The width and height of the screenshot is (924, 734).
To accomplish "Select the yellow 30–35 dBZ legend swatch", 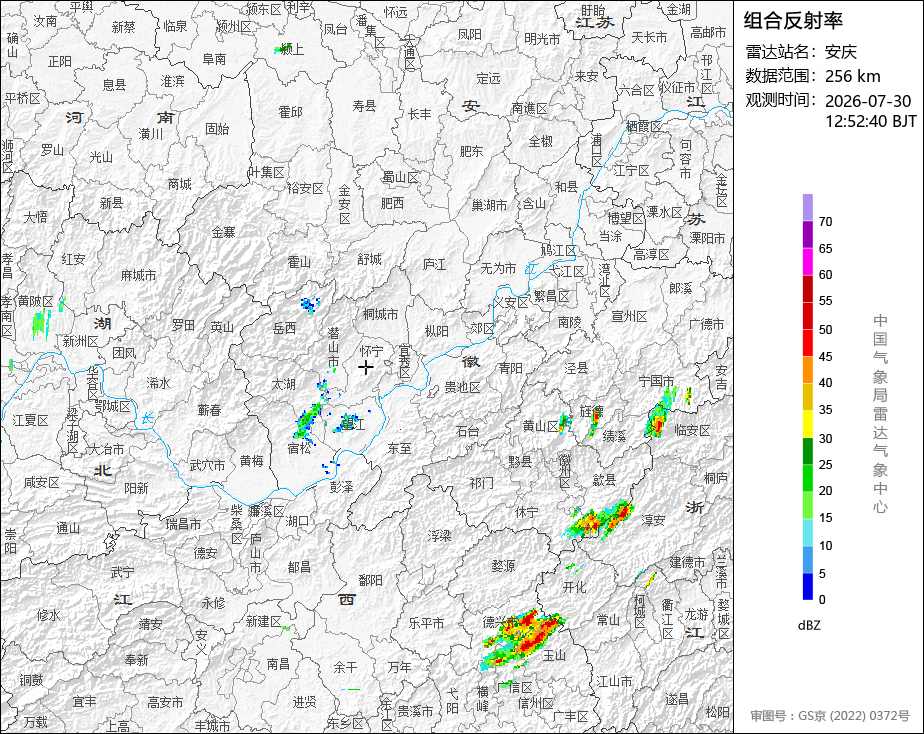I will click(x=808, y=424).
